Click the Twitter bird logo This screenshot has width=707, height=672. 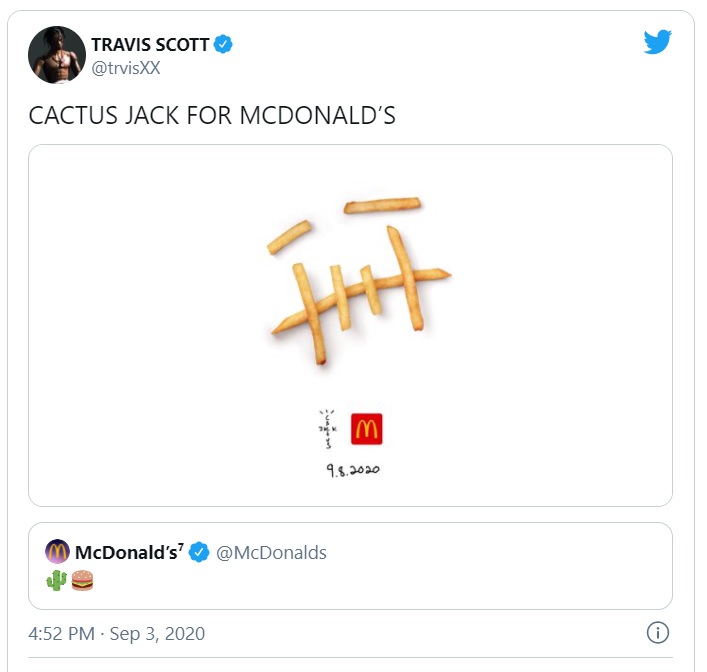657,42
